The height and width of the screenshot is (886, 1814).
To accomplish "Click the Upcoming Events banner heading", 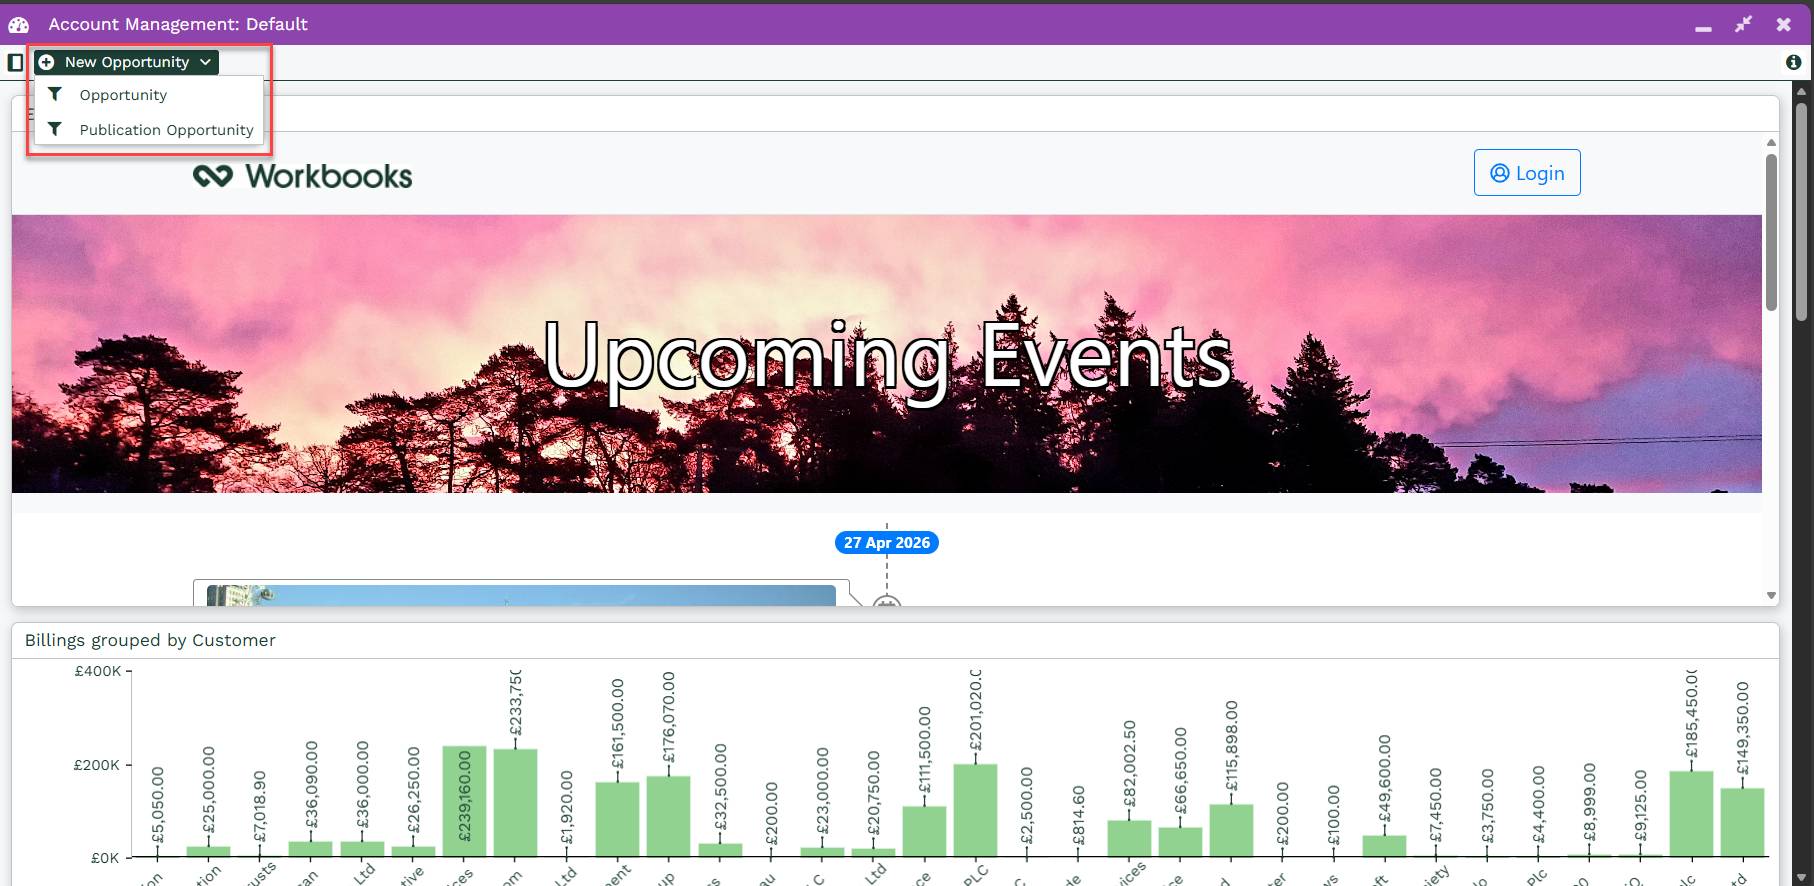I will (x=886, y=356).
